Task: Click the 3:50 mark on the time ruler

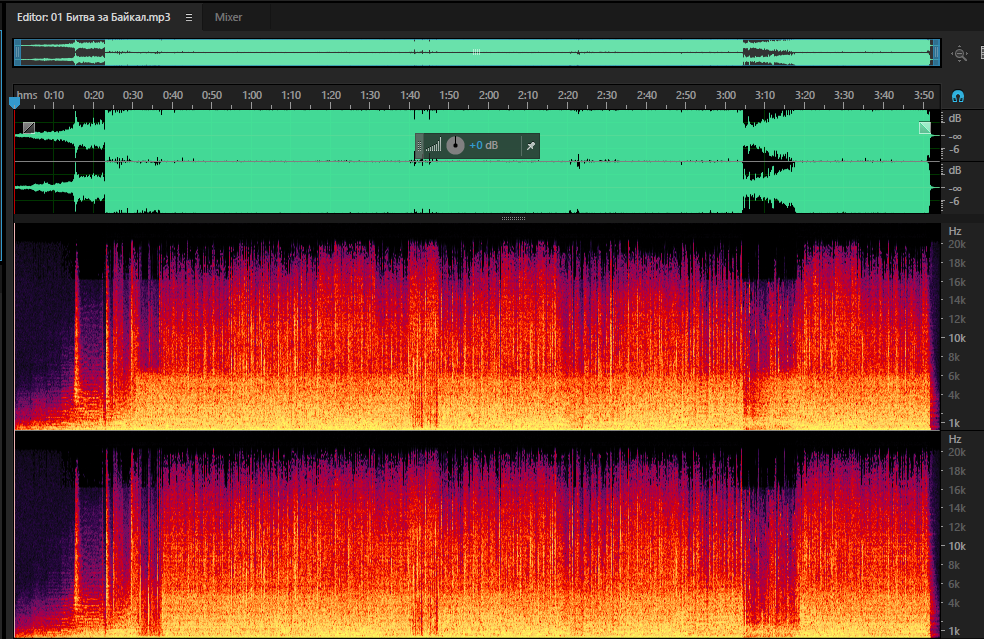Action: click(x=923, y=95)
